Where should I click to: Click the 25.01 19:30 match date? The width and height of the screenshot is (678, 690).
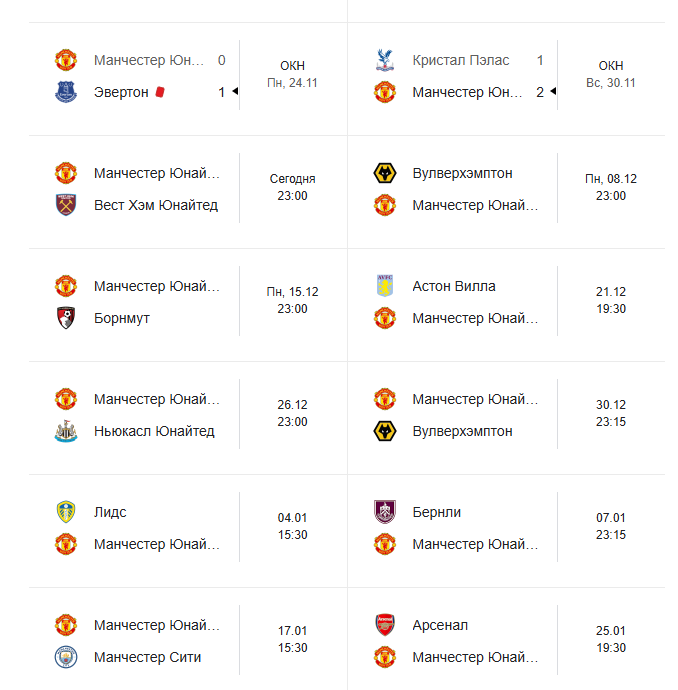click(610, 639)
